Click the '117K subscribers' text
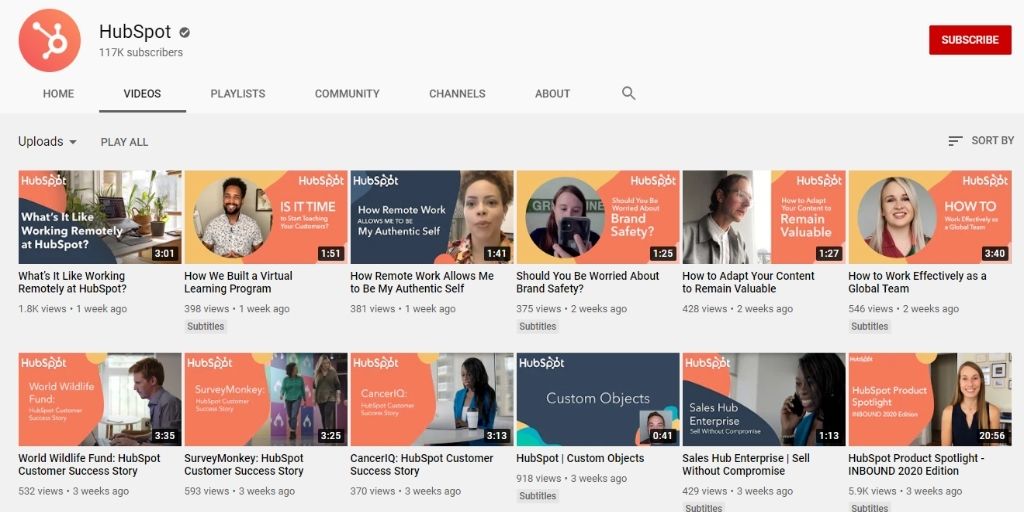The height and width of the screenshot is (512, 1024). tap(141, 52)
